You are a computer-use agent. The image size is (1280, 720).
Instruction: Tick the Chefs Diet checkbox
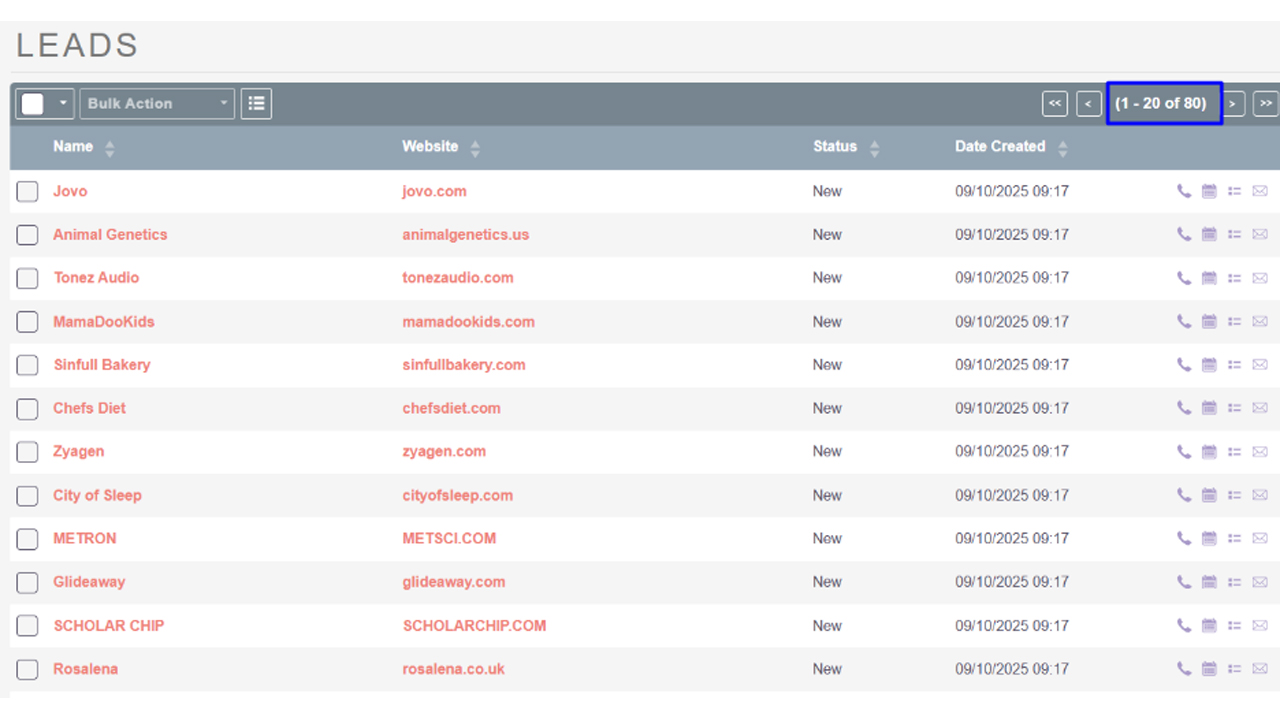pyautogui.click(x=27, y=408)
